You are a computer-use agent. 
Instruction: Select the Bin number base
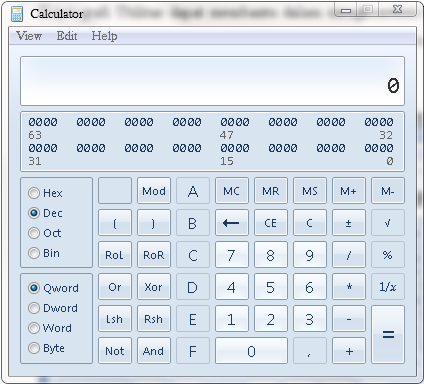pyautogui.click(x=44, y=253)
